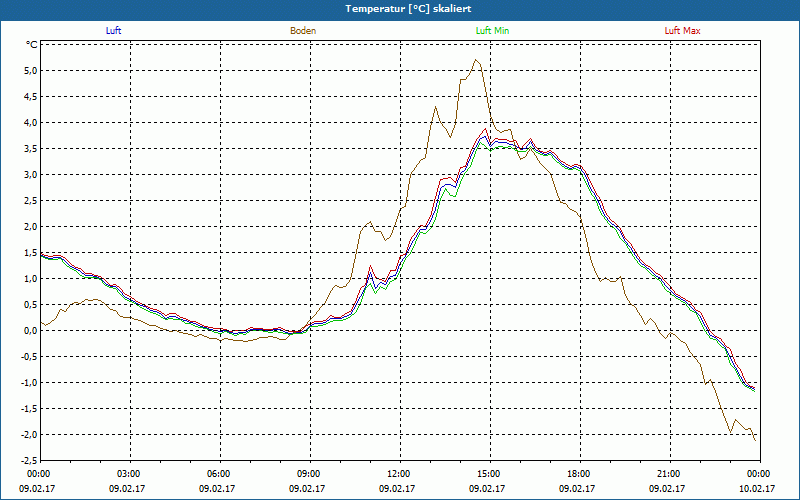Click the '-1,5' y-axis value

click(x=30, y=409)
